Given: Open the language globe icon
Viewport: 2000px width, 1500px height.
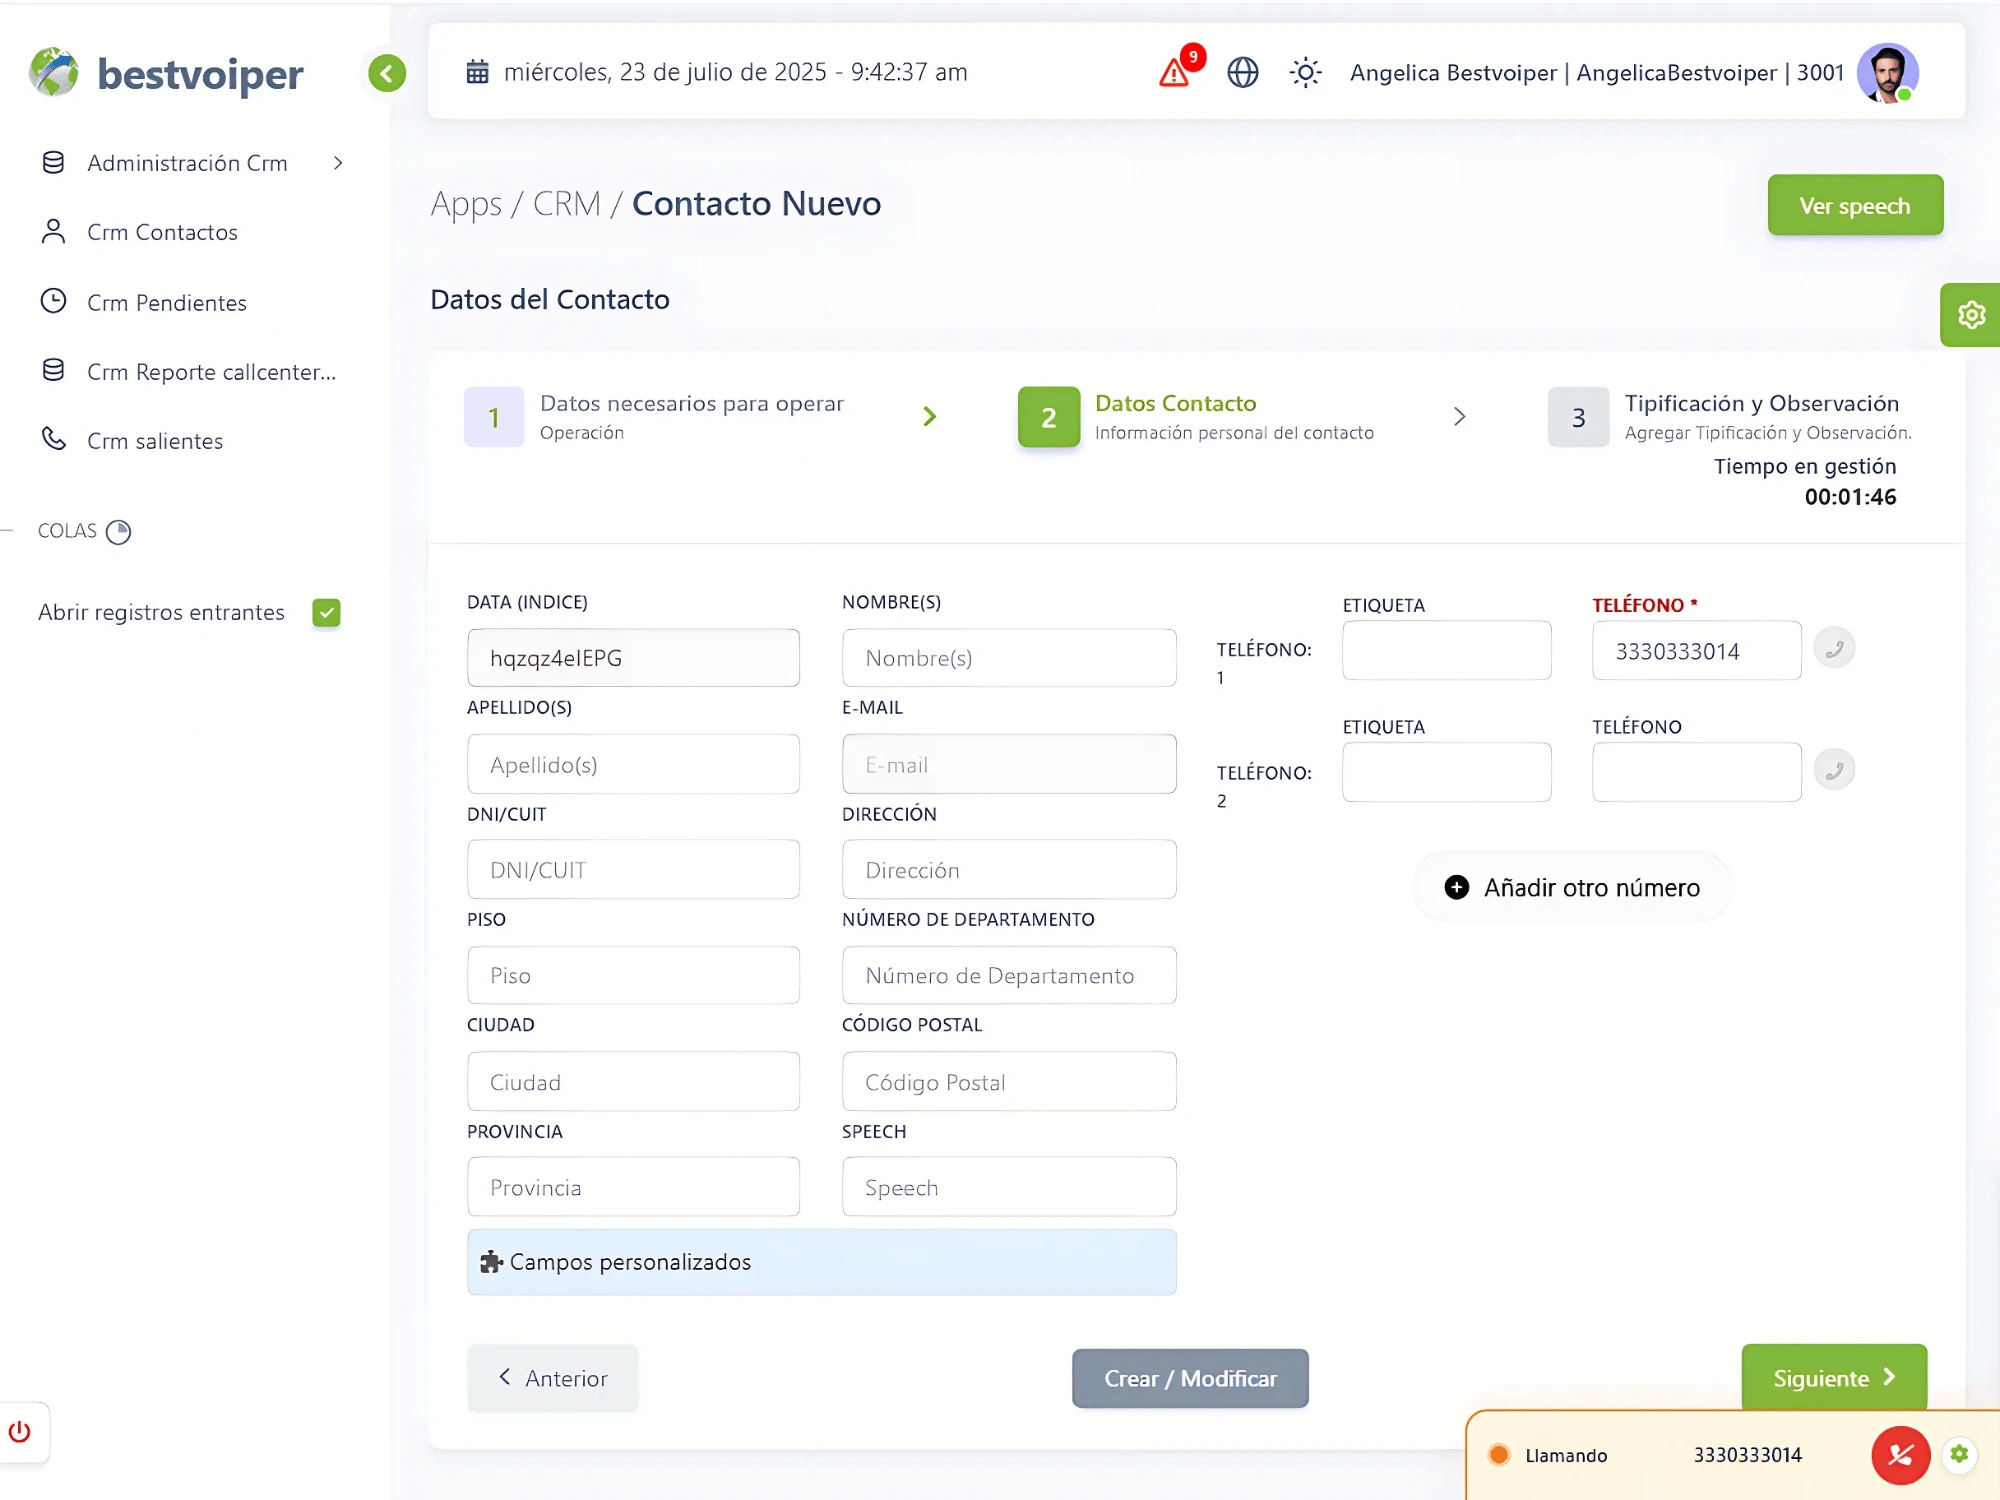Looking at the screenshot, I should point(1242,72).
